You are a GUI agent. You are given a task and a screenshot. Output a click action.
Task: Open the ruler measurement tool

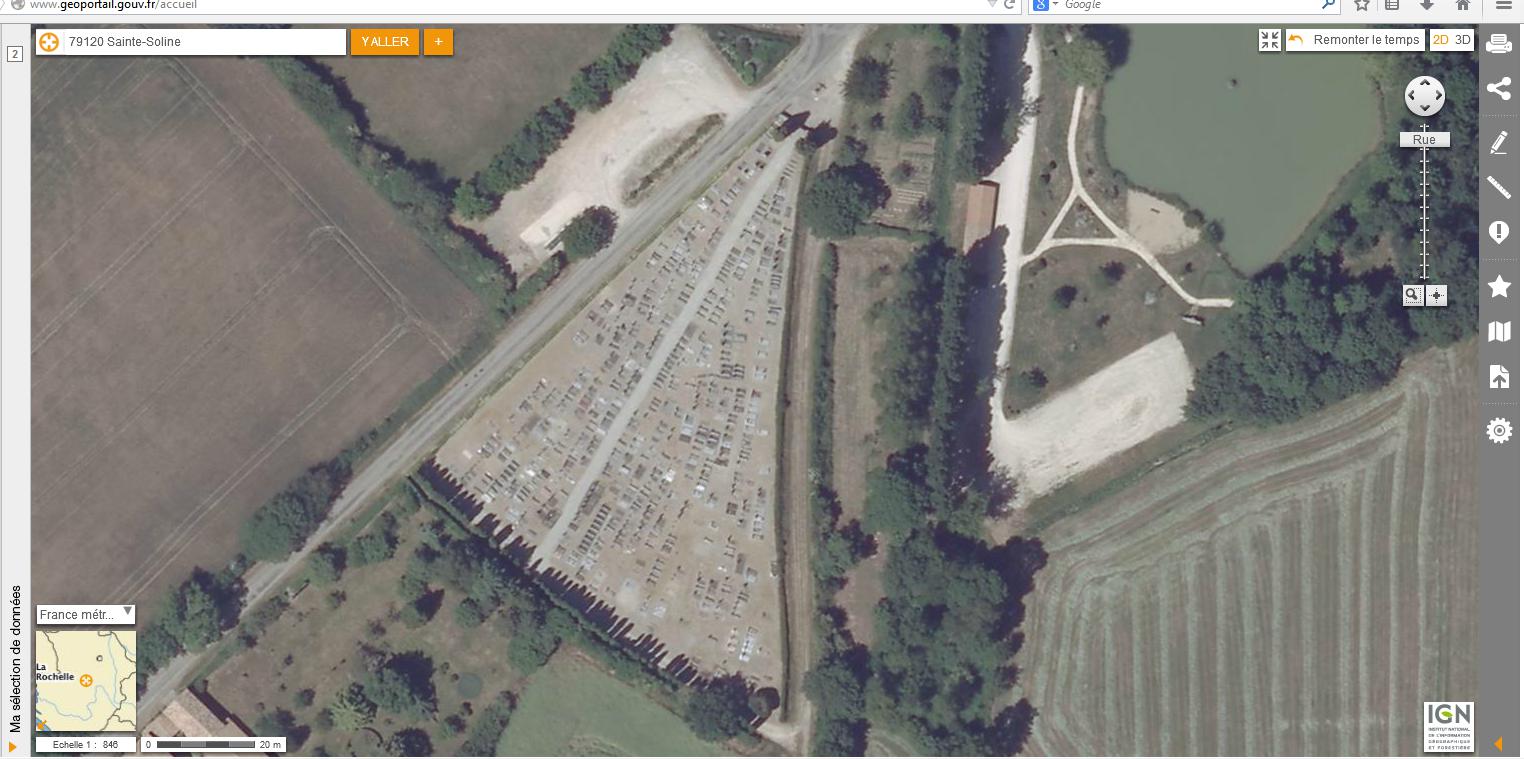1498,187
